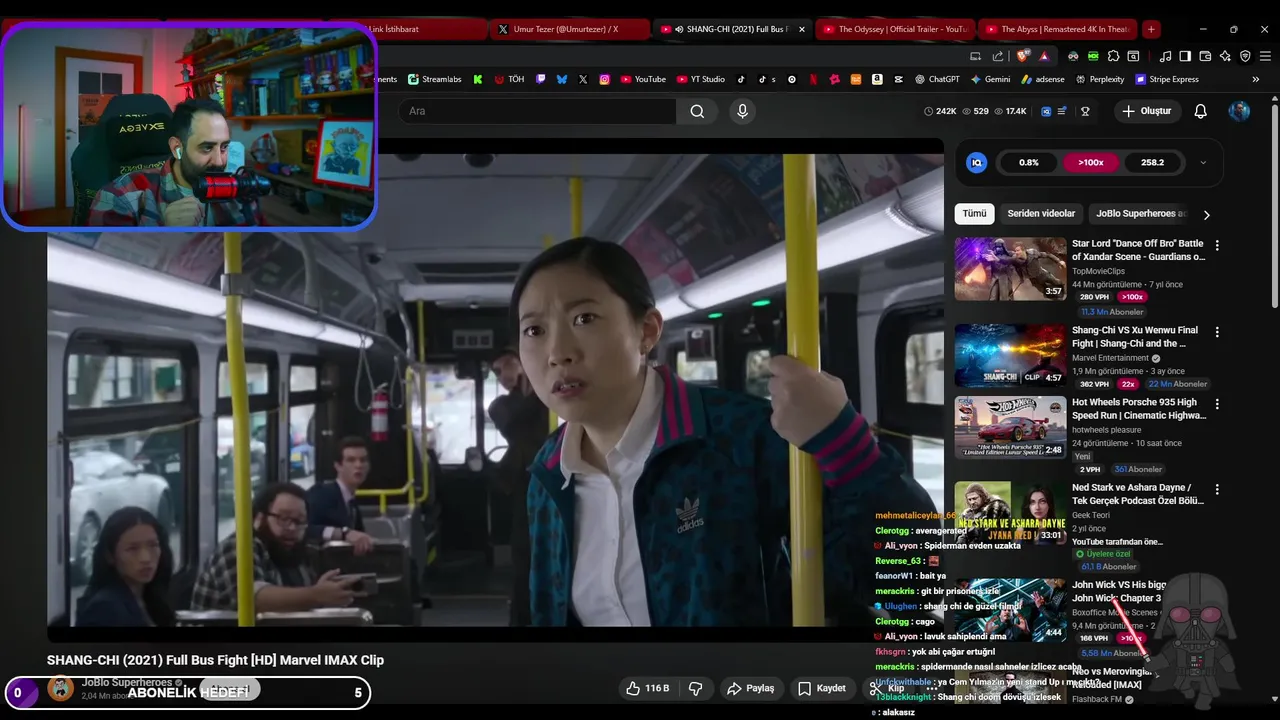1280x720 pixels.
Task: Open a new browser tab
Action: pyautogui.click(x=1151, y=29)
